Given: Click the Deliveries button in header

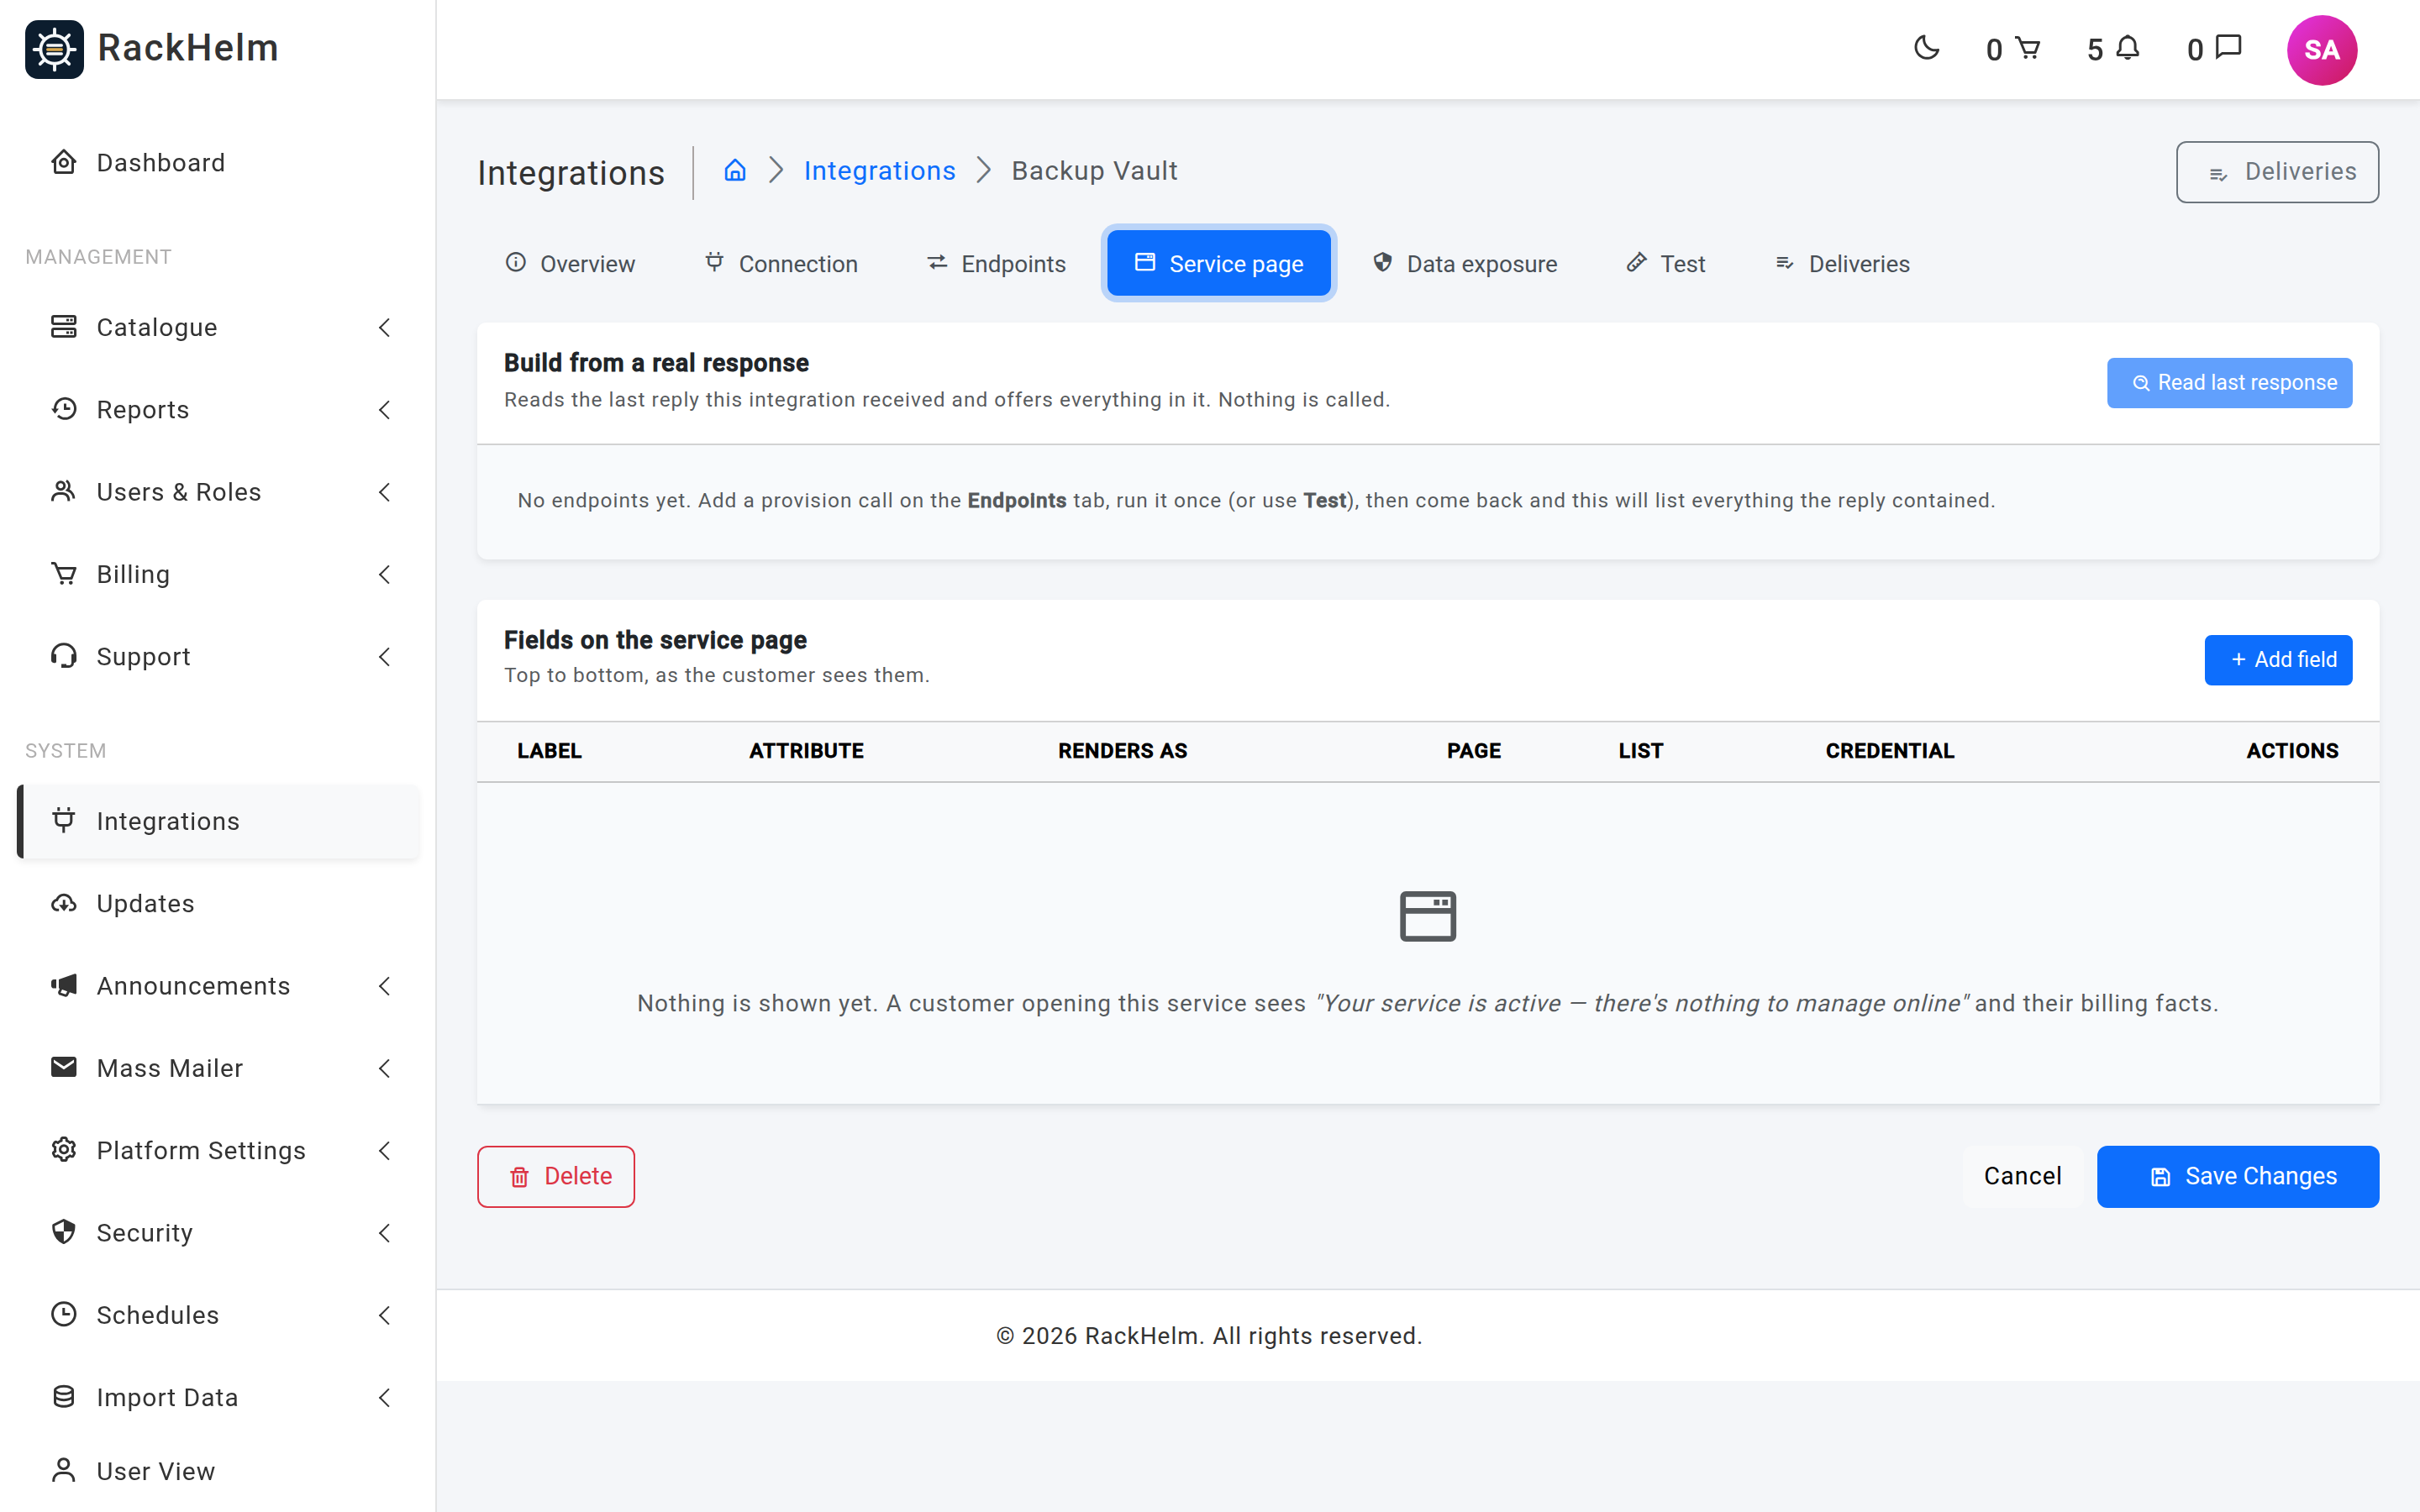Looking at the screenshot, I should click(x=2277, y=171).
